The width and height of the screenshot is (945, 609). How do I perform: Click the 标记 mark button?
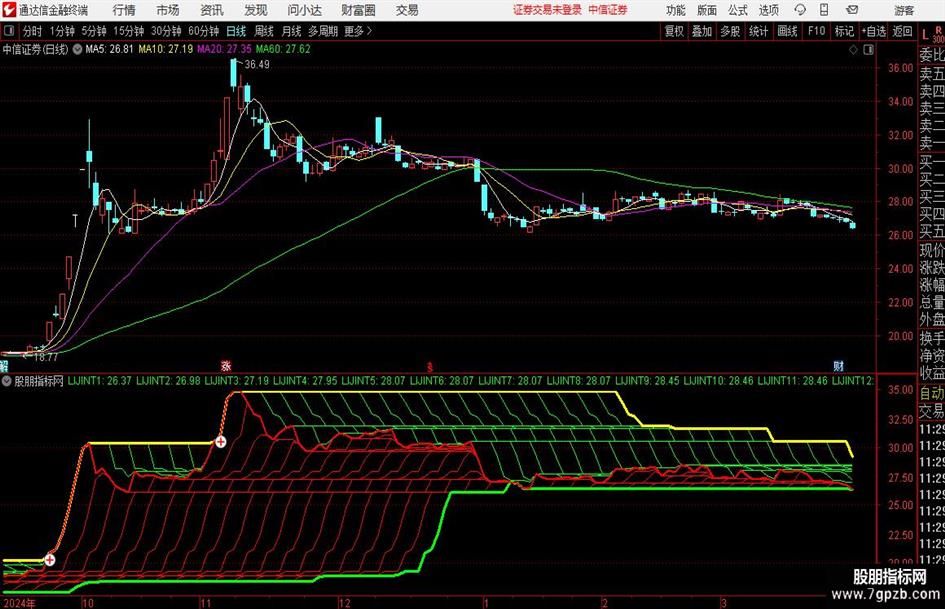[844, 31]
